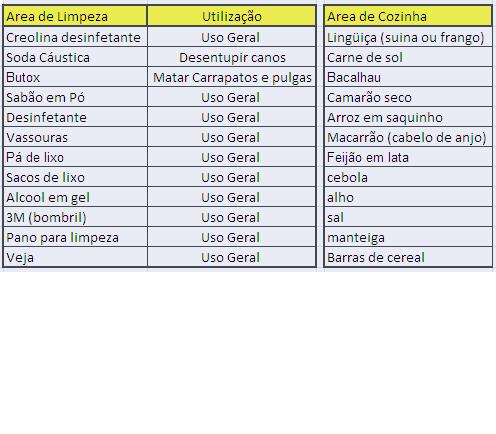
Task: Click the 'Veja' cell
Action: 75,257
